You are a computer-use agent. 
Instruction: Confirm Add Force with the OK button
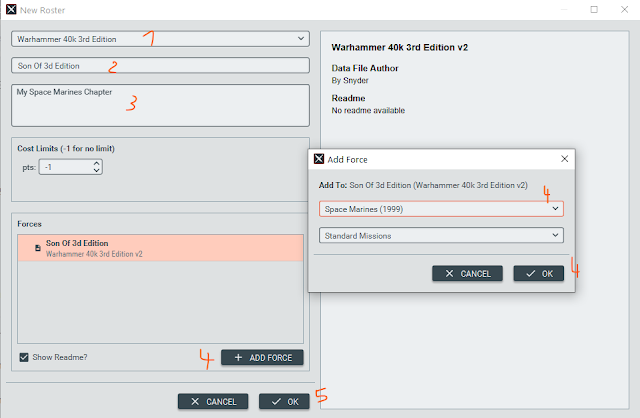pos(539,273)
